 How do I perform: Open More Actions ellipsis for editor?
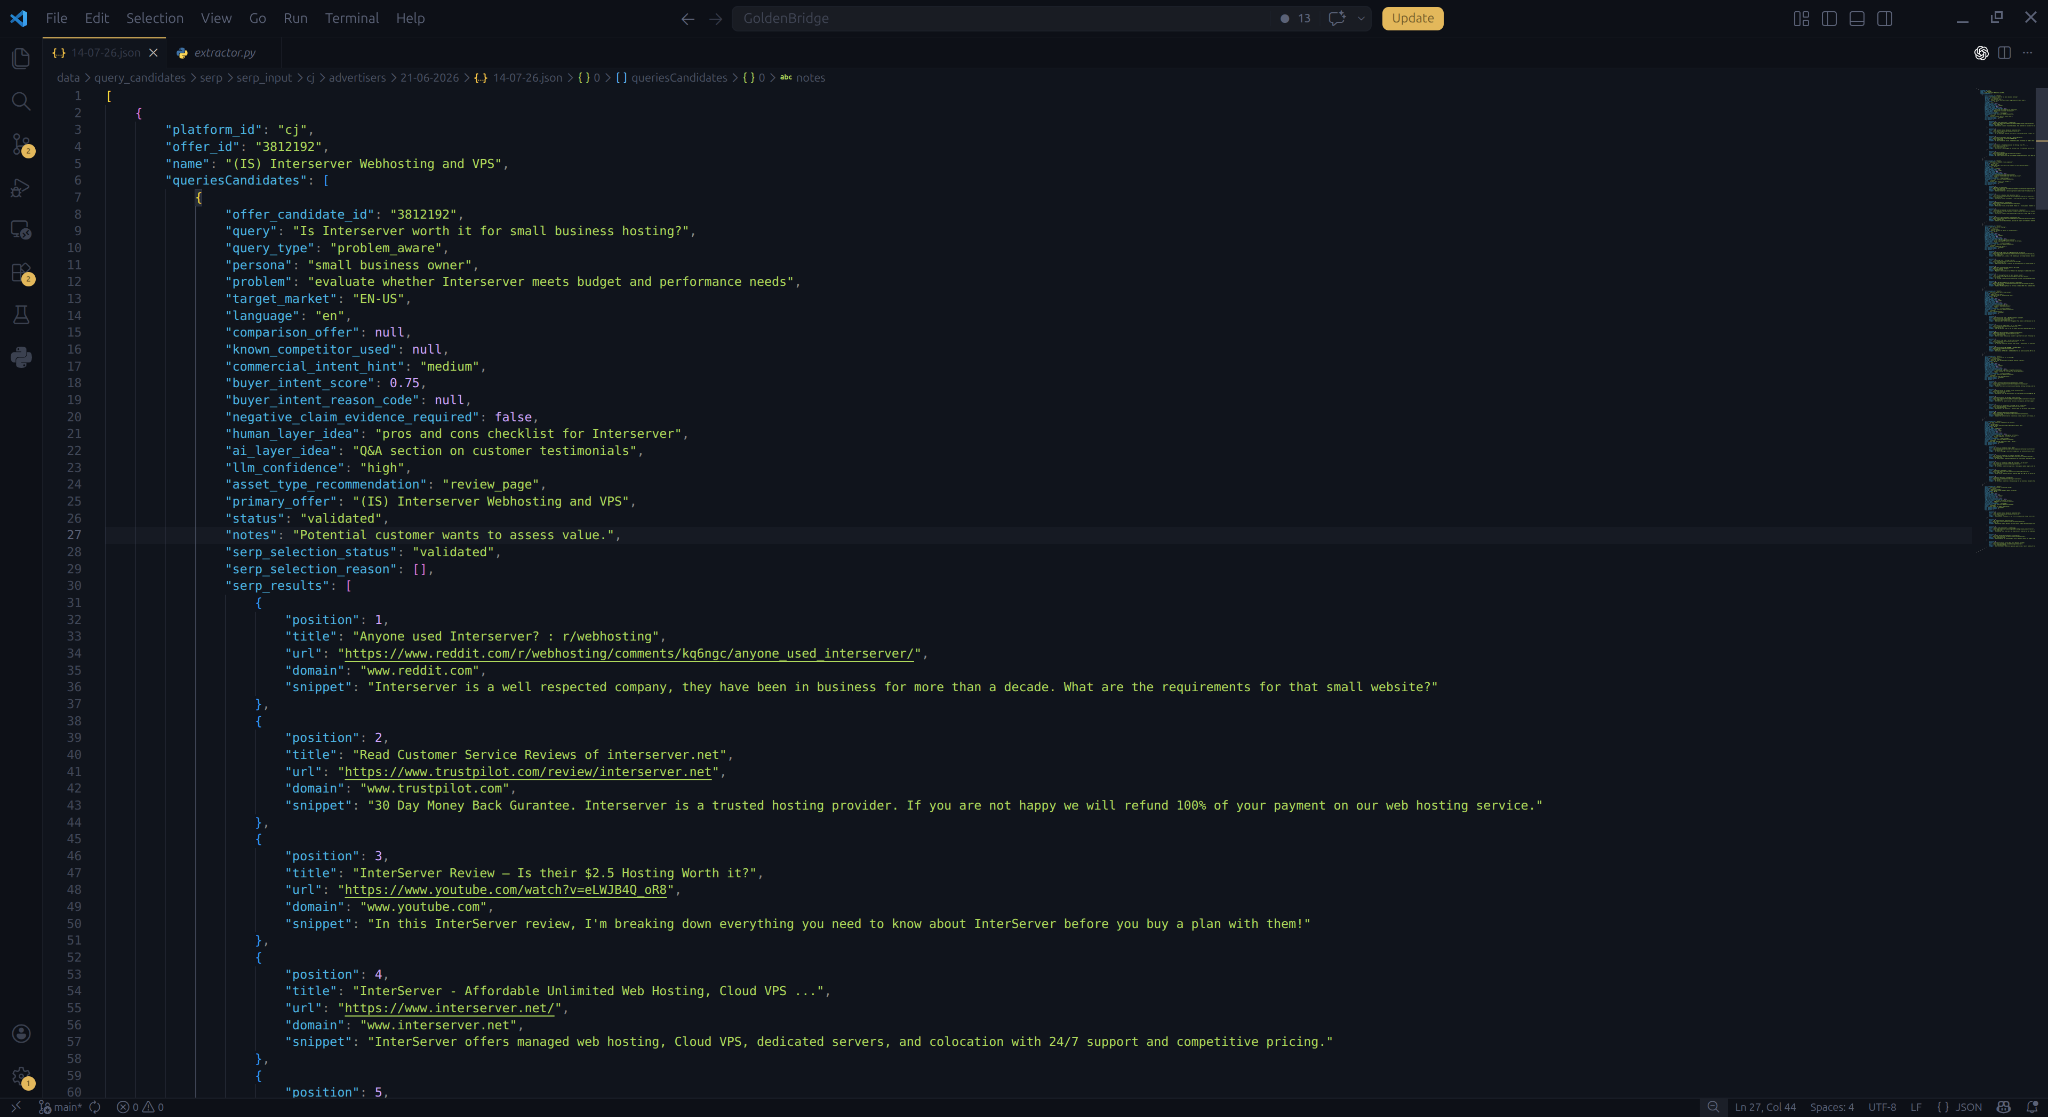tap(2027, 53)
